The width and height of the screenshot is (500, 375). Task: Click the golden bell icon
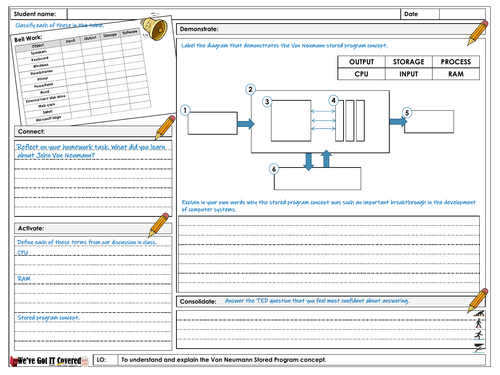pos(154,28)
